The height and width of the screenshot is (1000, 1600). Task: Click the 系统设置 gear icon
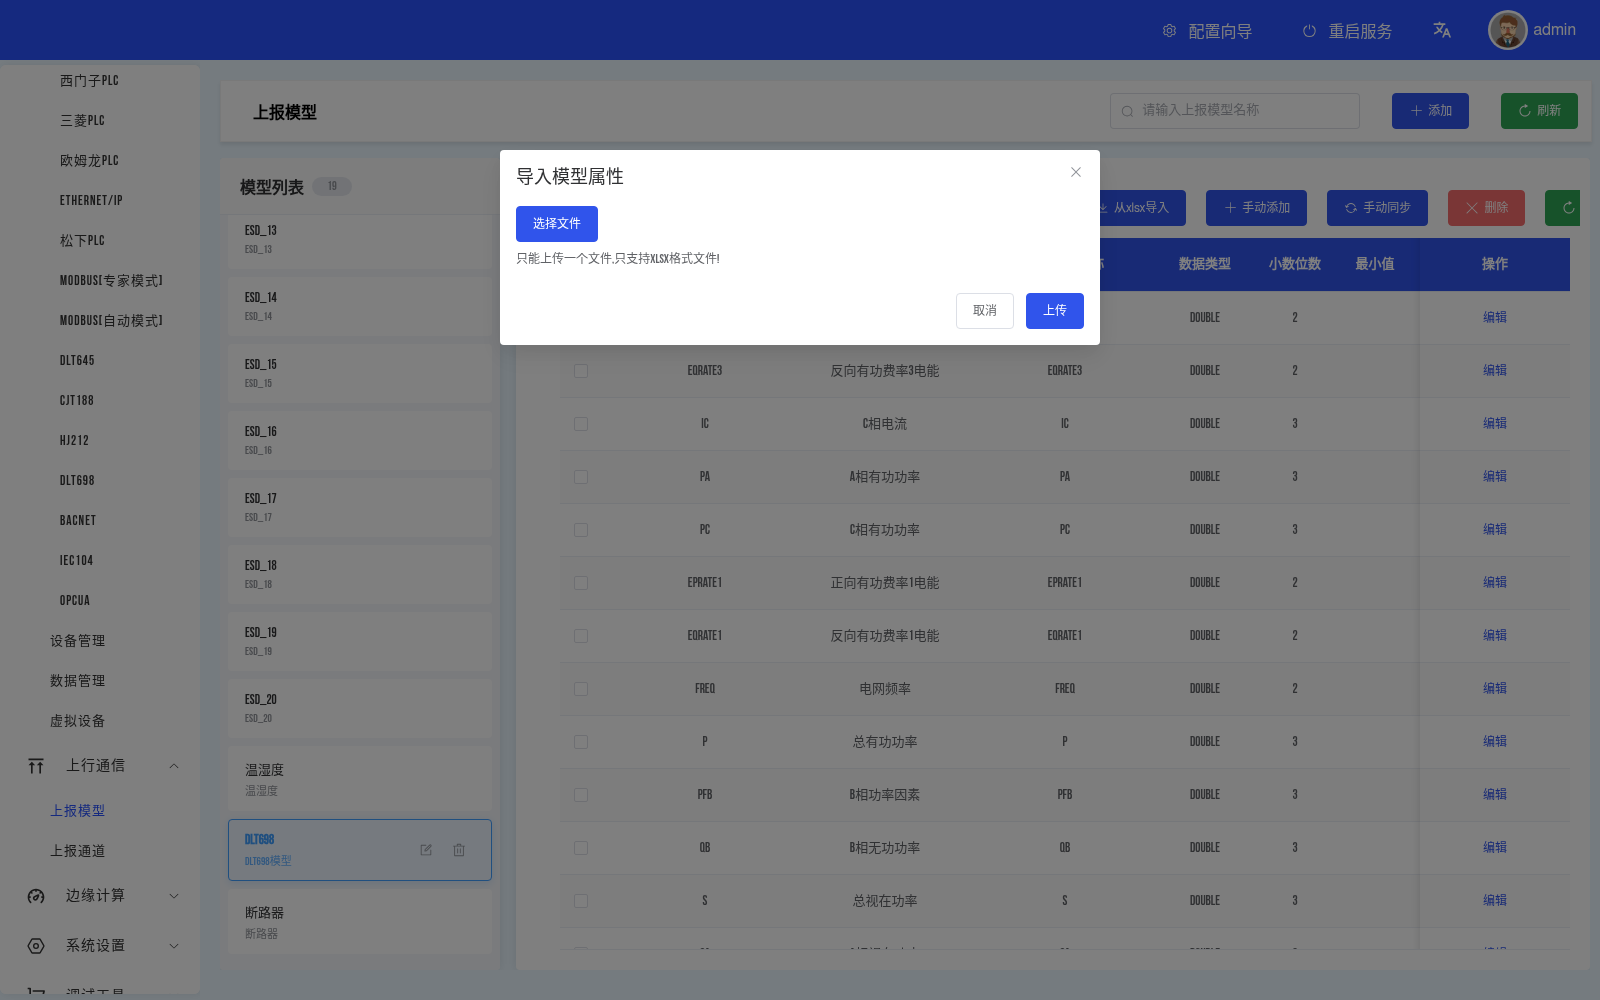point(36,946)
